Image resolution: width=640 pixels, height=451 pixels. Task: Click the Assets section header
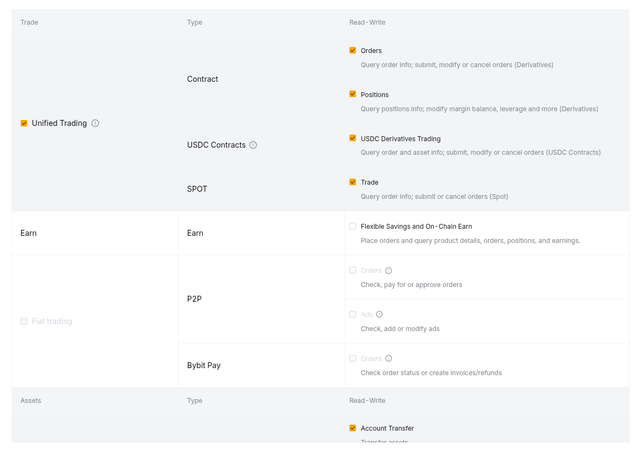coord(31,400)
